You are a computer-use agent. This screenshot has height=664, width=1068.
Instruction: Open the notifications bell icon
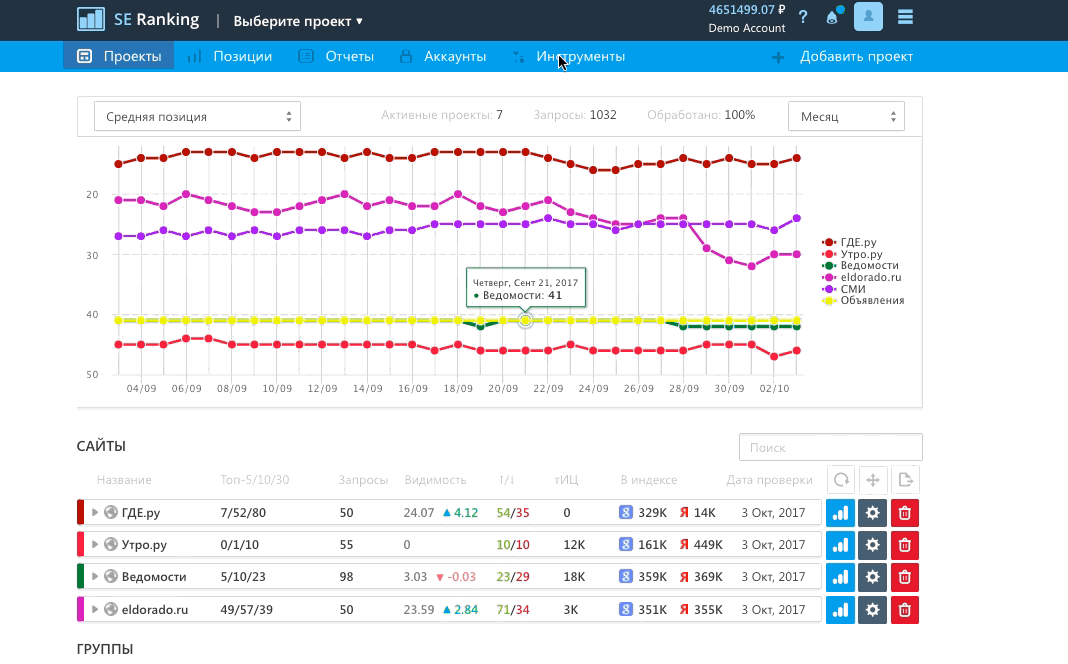click(x=833, y=16)
